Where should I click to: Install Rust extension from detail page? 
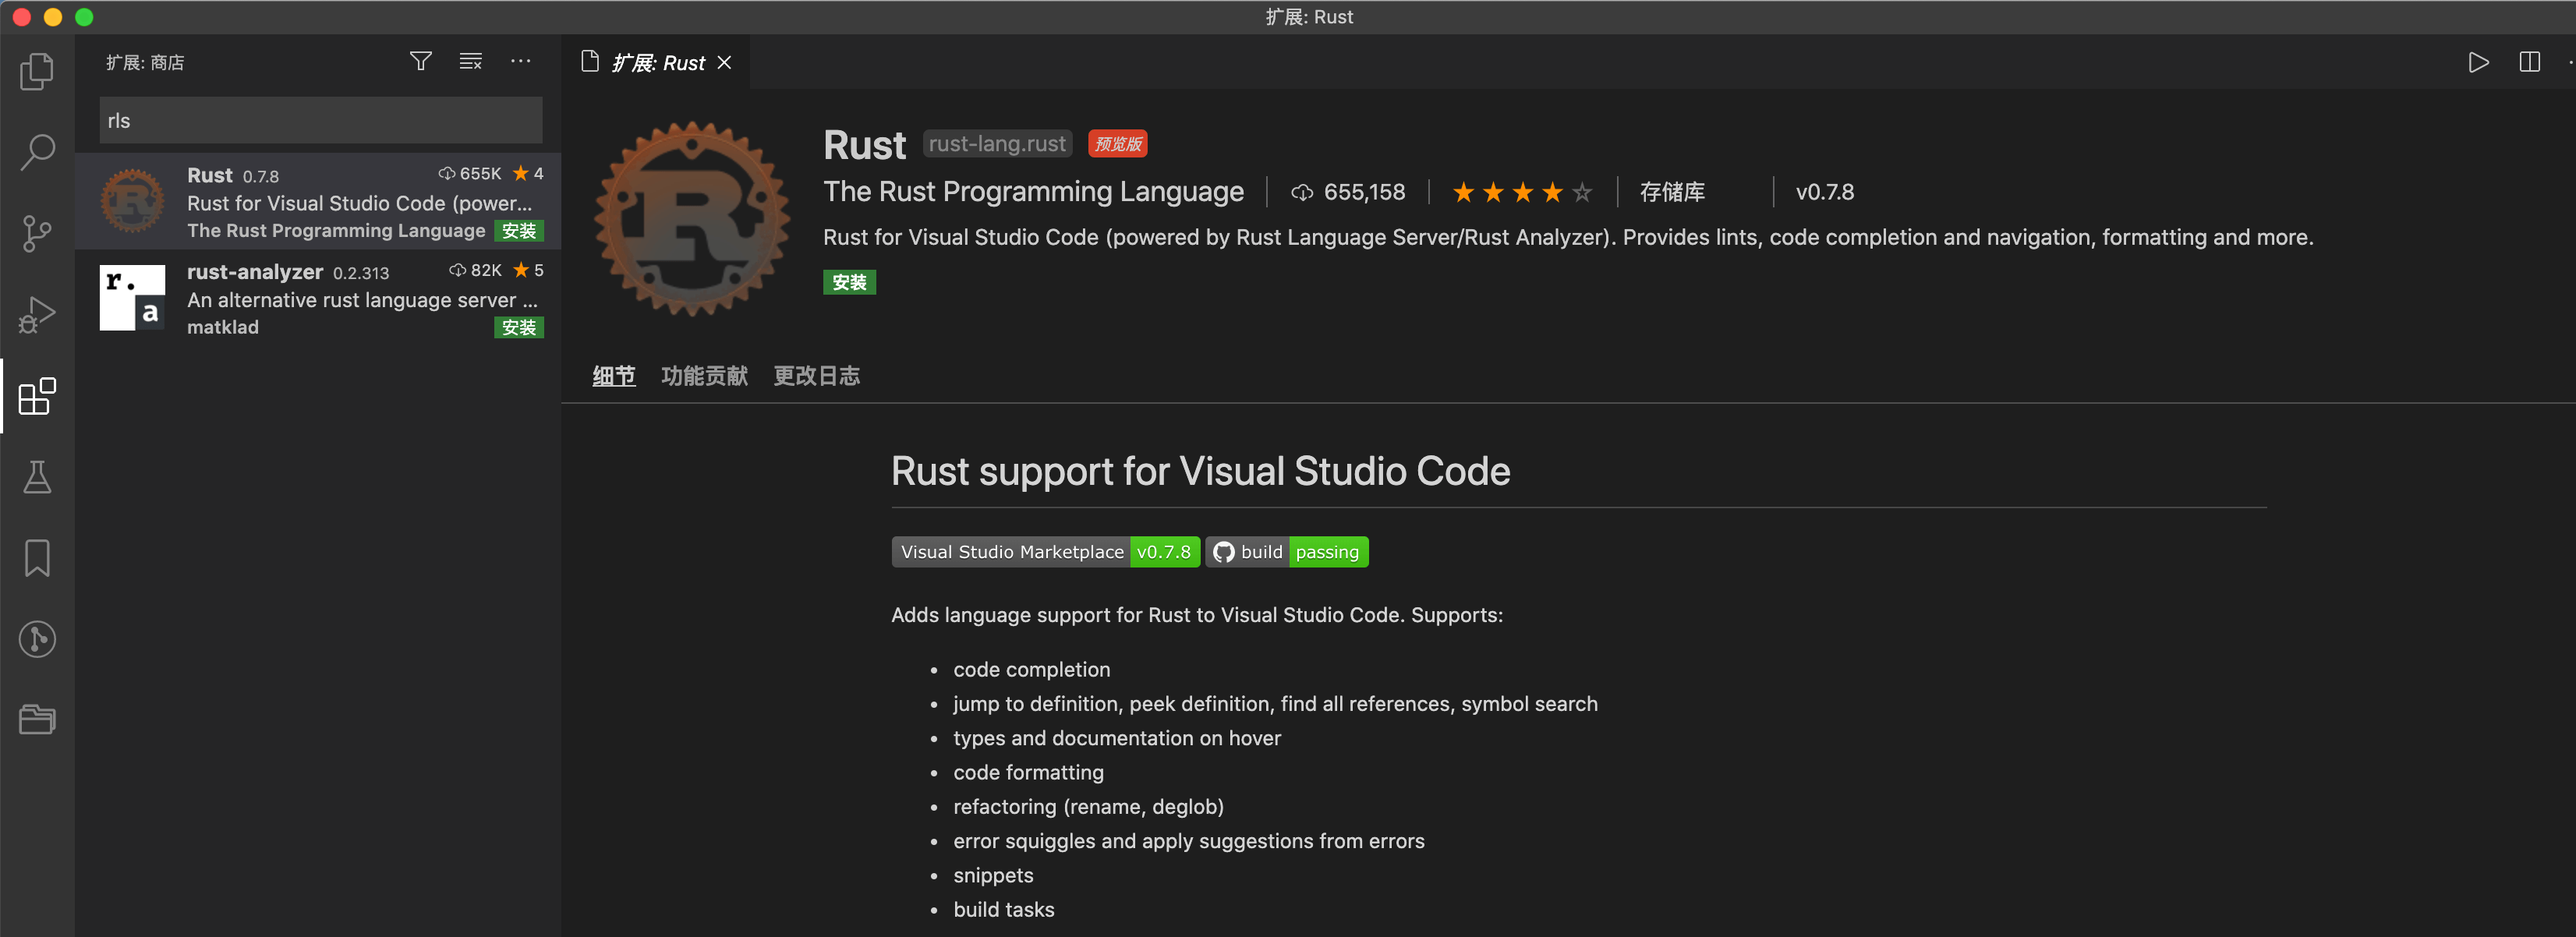(849, 283)
